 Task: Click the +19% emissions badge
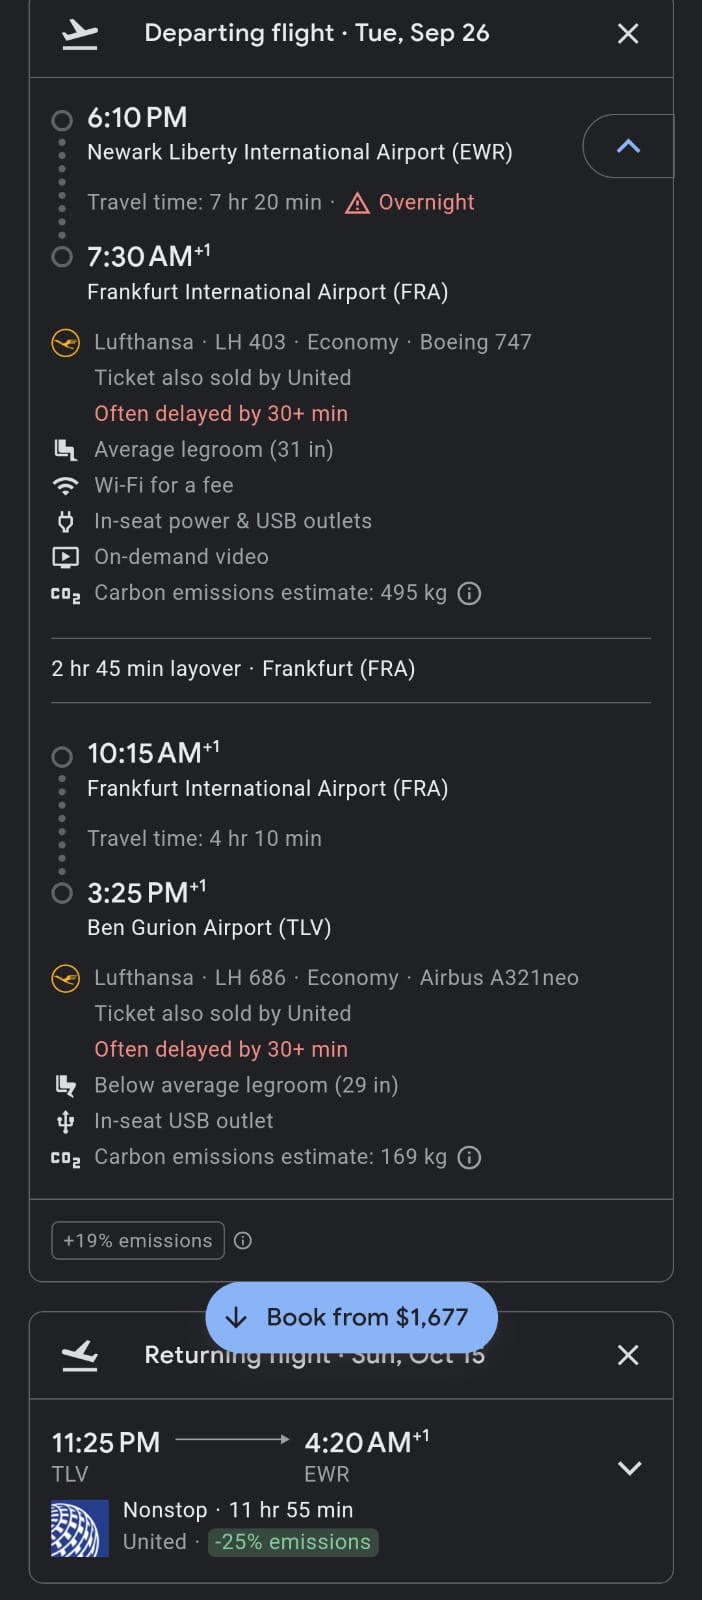click(x=138, y=1241)
